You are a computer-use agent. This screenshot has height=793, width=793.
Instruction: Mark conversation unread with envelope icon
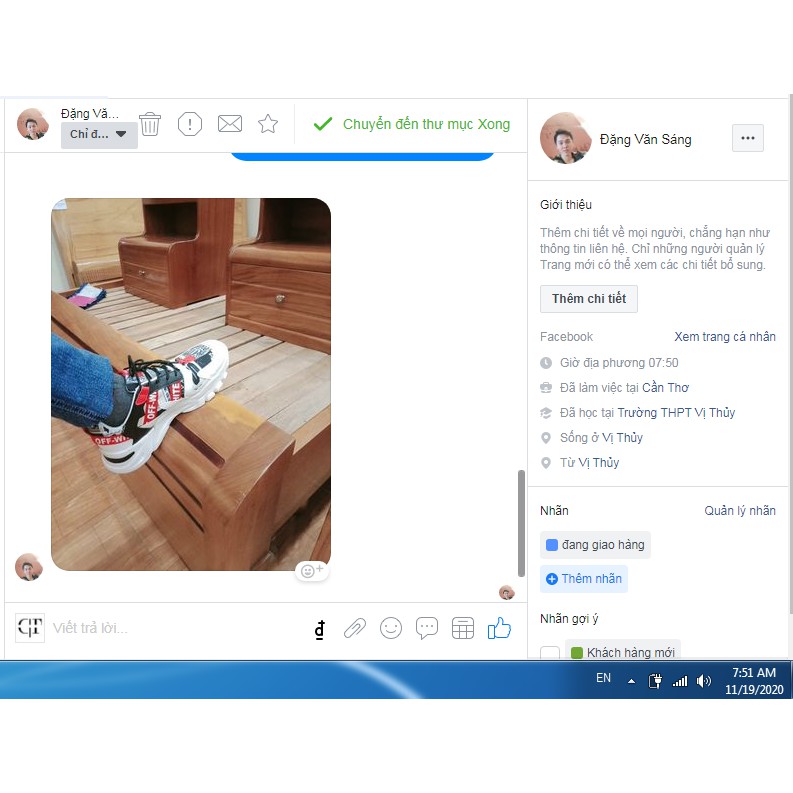(230, 124)
